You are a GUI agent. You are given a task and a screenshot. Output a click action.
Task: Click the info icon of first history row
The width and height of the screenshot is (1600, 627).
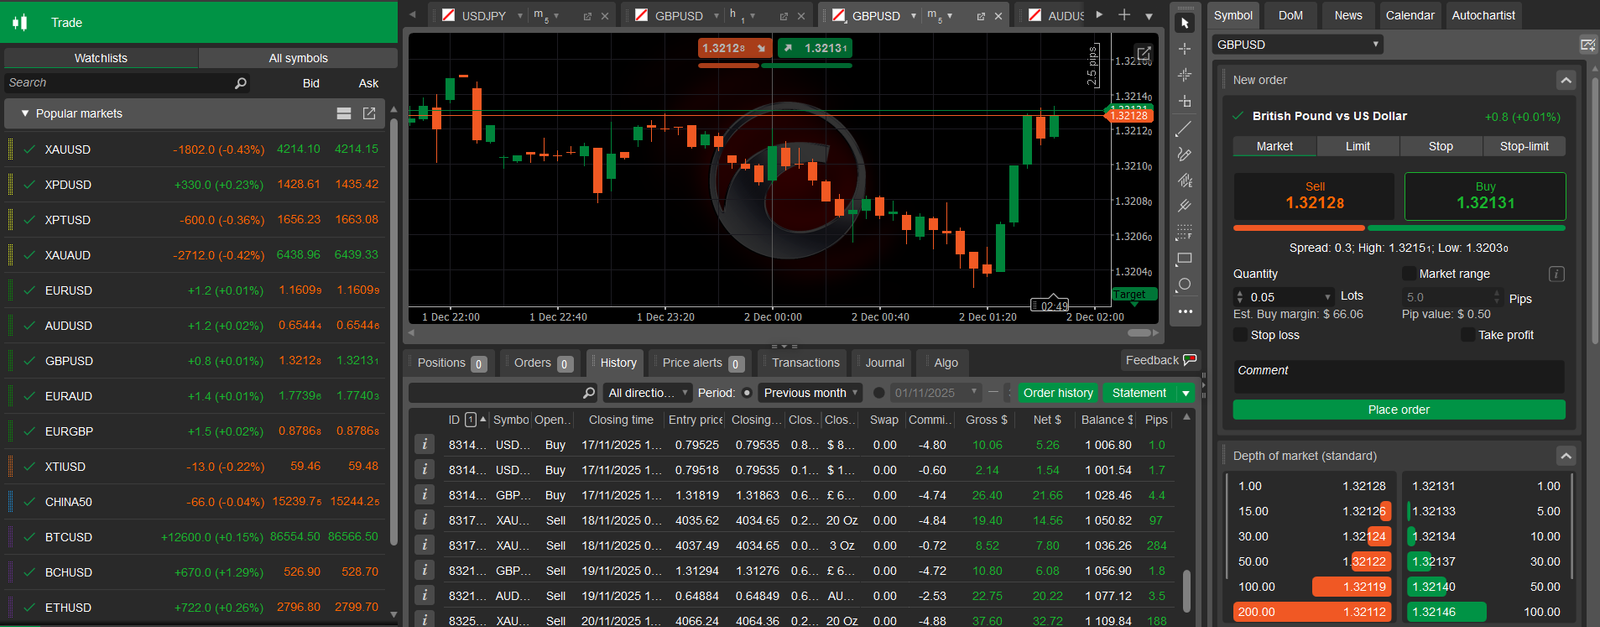point(425,445)
